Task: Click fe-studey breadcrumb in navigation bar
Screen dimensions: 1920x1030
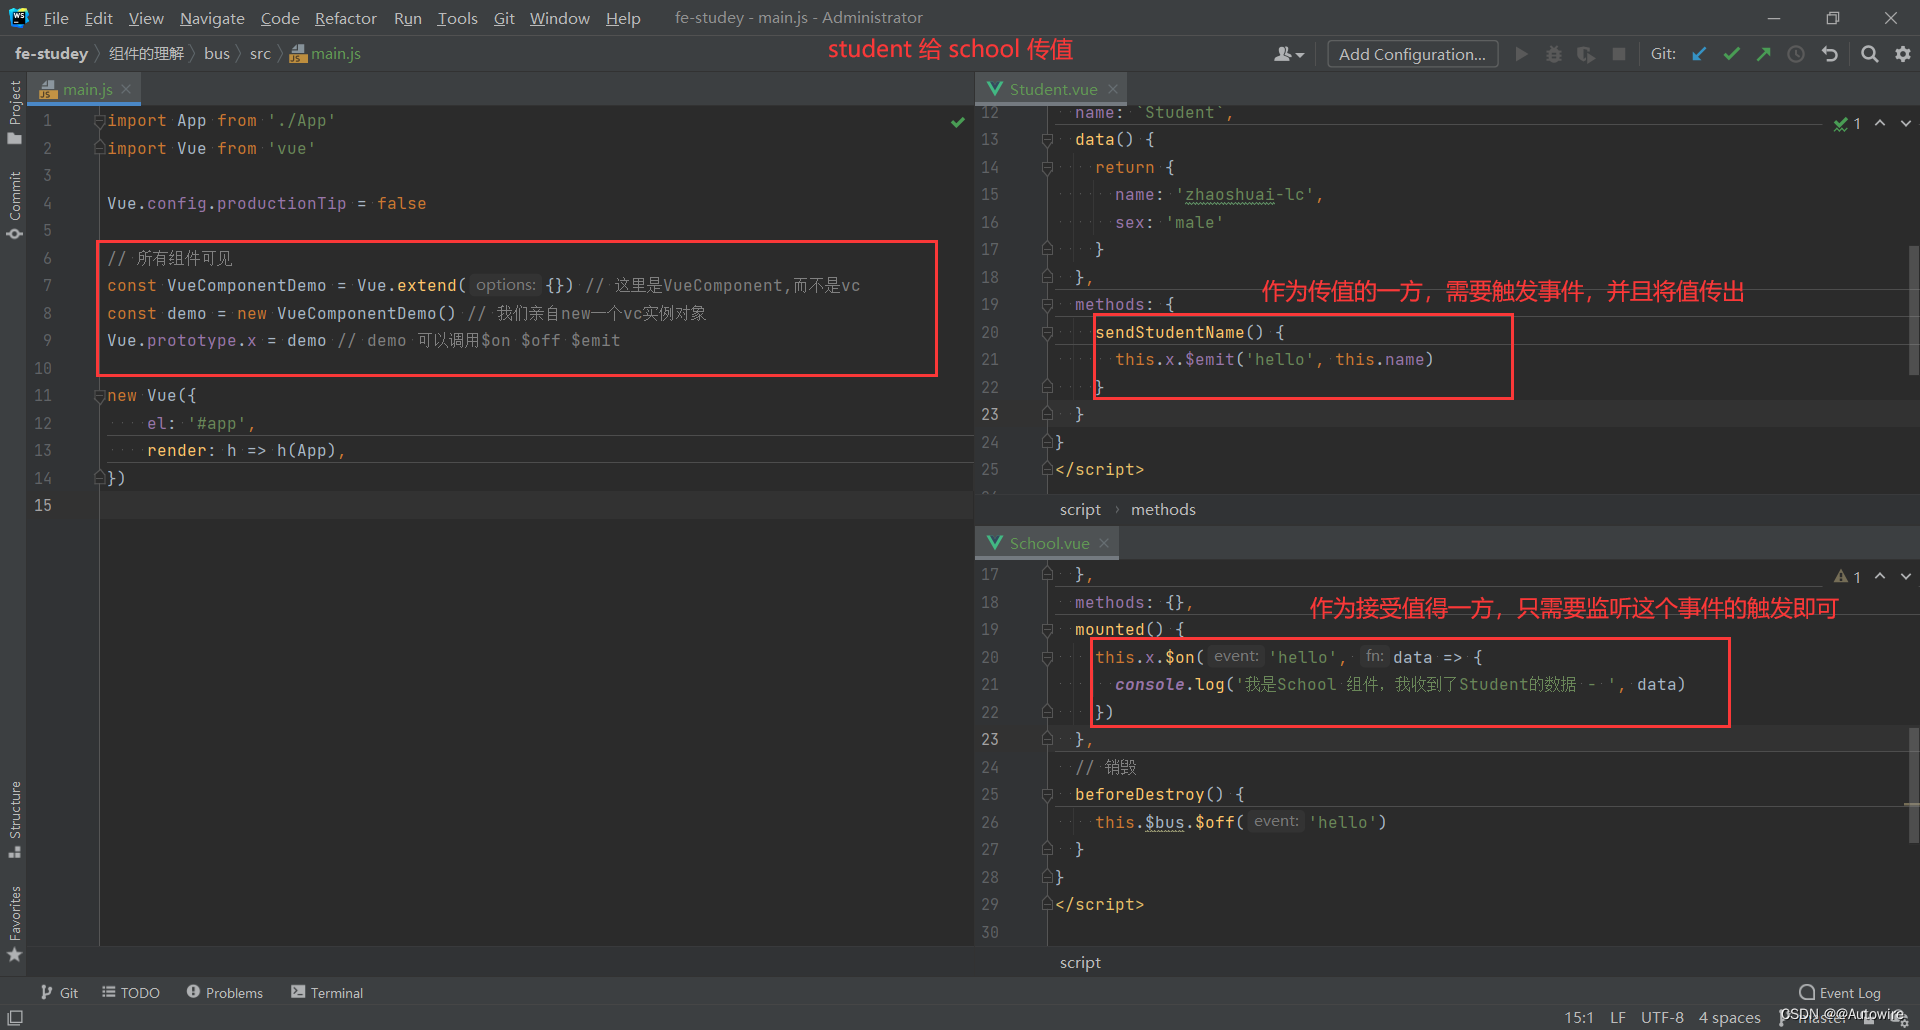Action: coord(51,54)
